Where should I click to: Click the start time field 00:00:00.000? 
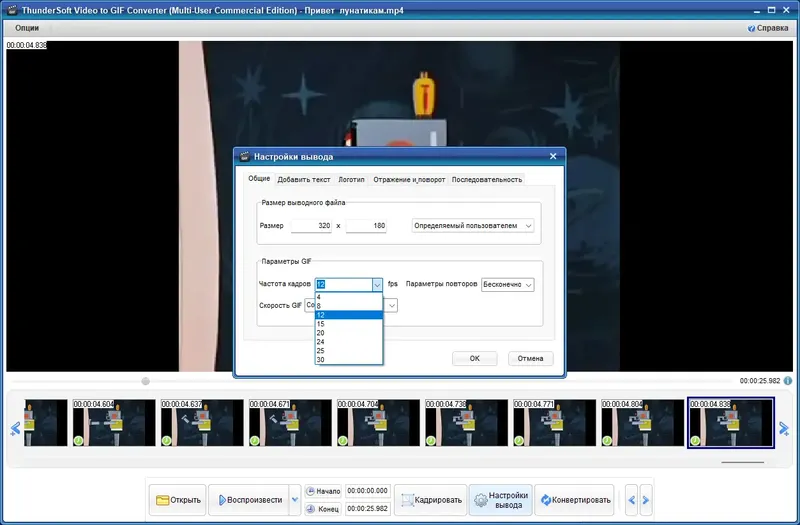point(367,491)
